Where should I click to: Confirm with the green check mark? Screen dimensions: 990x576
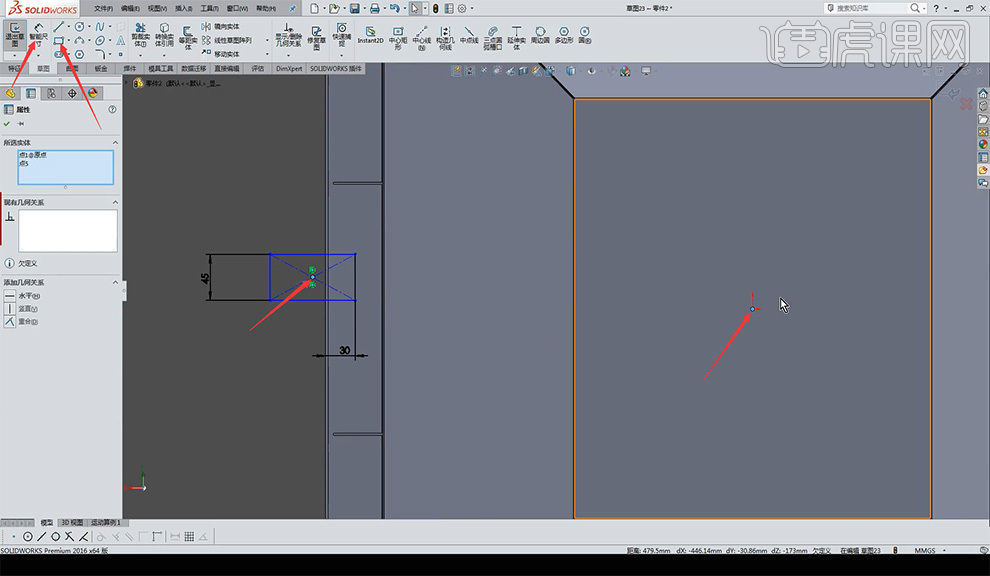click(x=7, y=124)
